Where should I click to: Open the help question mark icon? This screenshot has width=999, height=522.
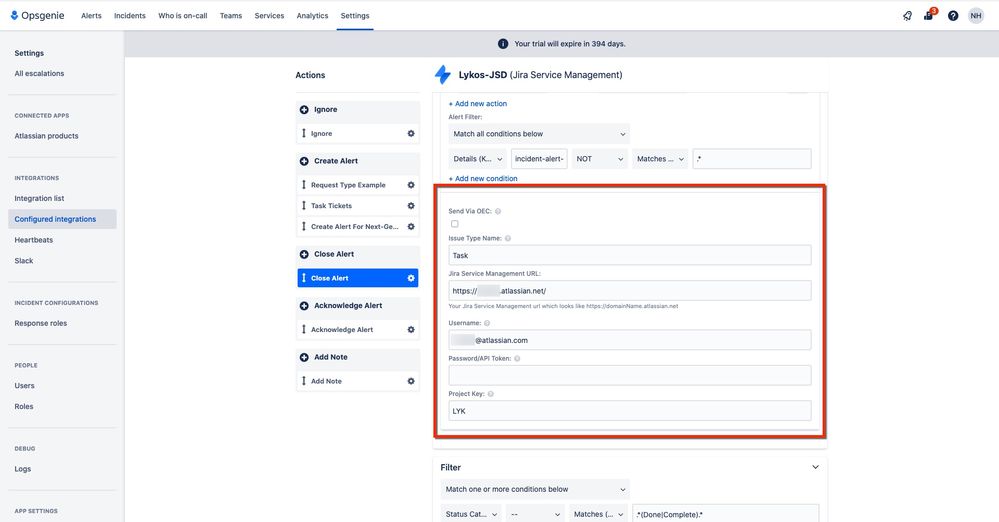(x=952, y=16)
